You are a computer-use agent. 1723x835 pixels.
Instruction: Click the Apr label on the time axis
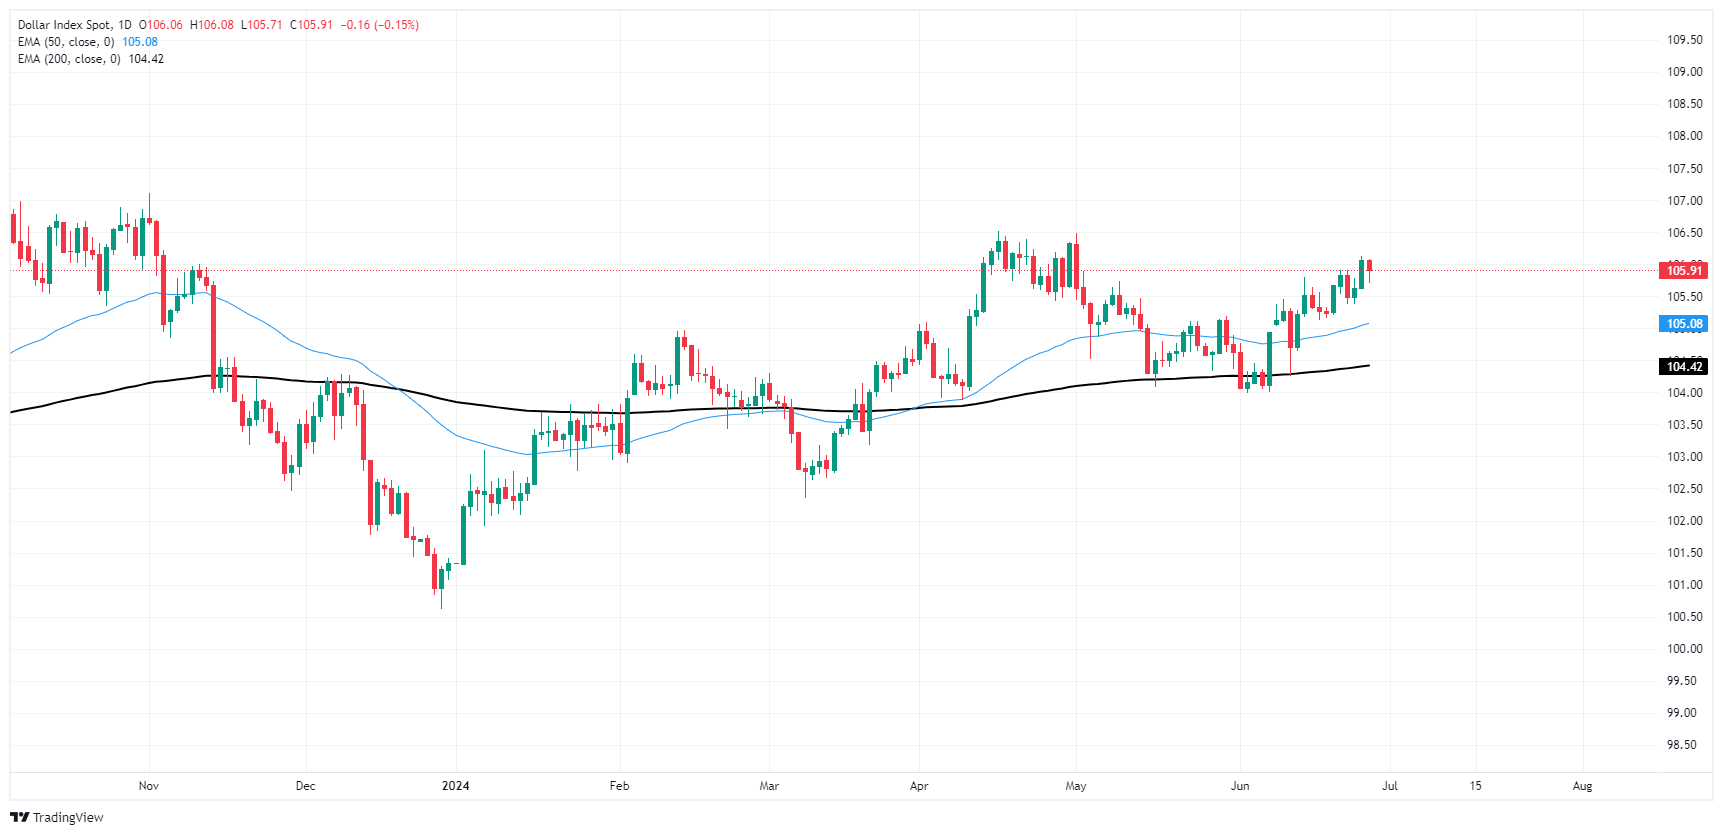tap(919, 786)
